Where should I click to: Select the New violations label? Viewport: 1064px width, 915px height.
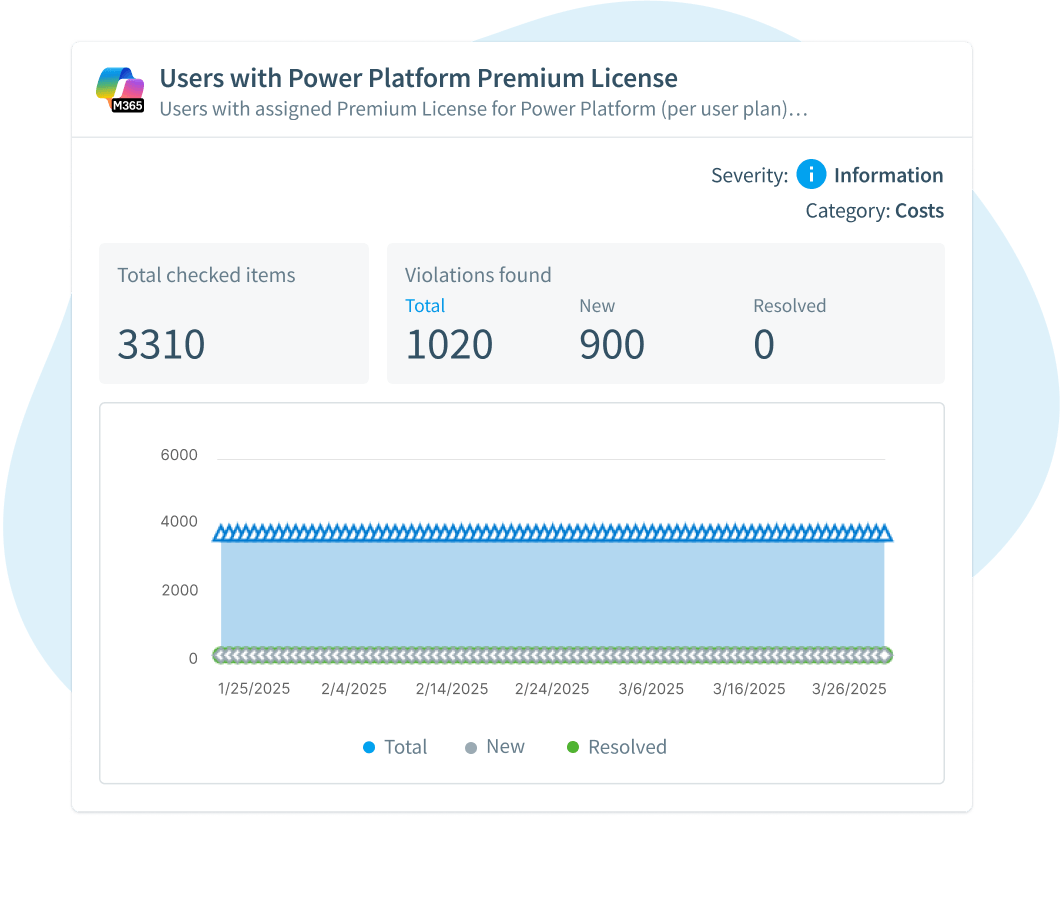click(597, 306)
